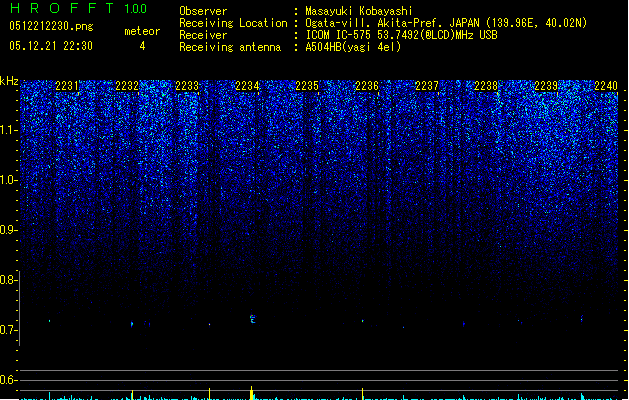629x400 pixels.
Task: Click the 2234 time marker
Action: point(247,86)
